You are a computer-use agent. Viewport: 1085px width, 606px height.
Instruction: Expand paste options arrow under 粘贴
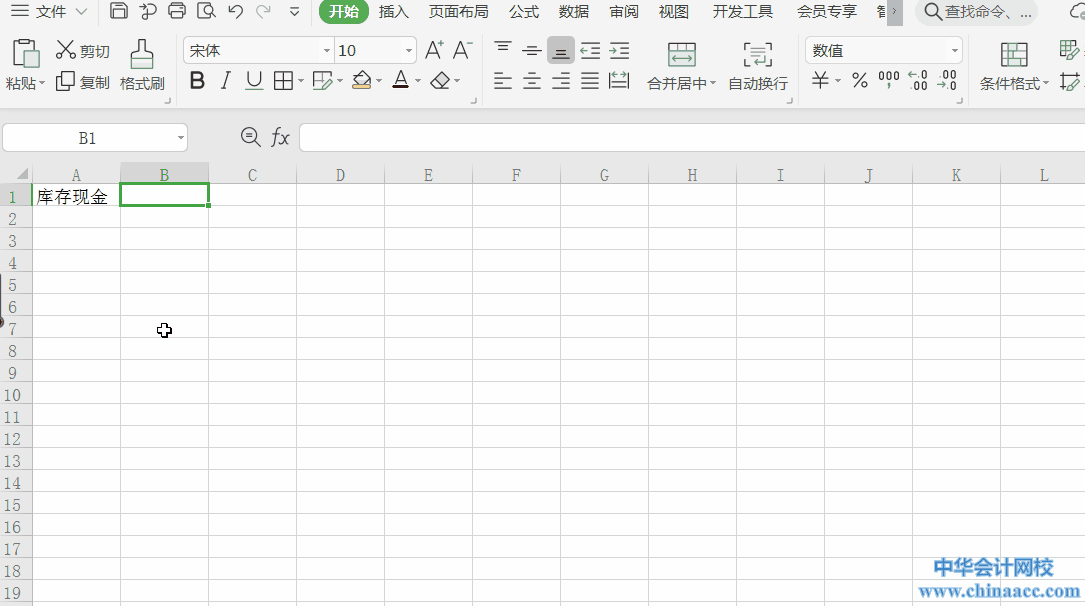[42, 84]
